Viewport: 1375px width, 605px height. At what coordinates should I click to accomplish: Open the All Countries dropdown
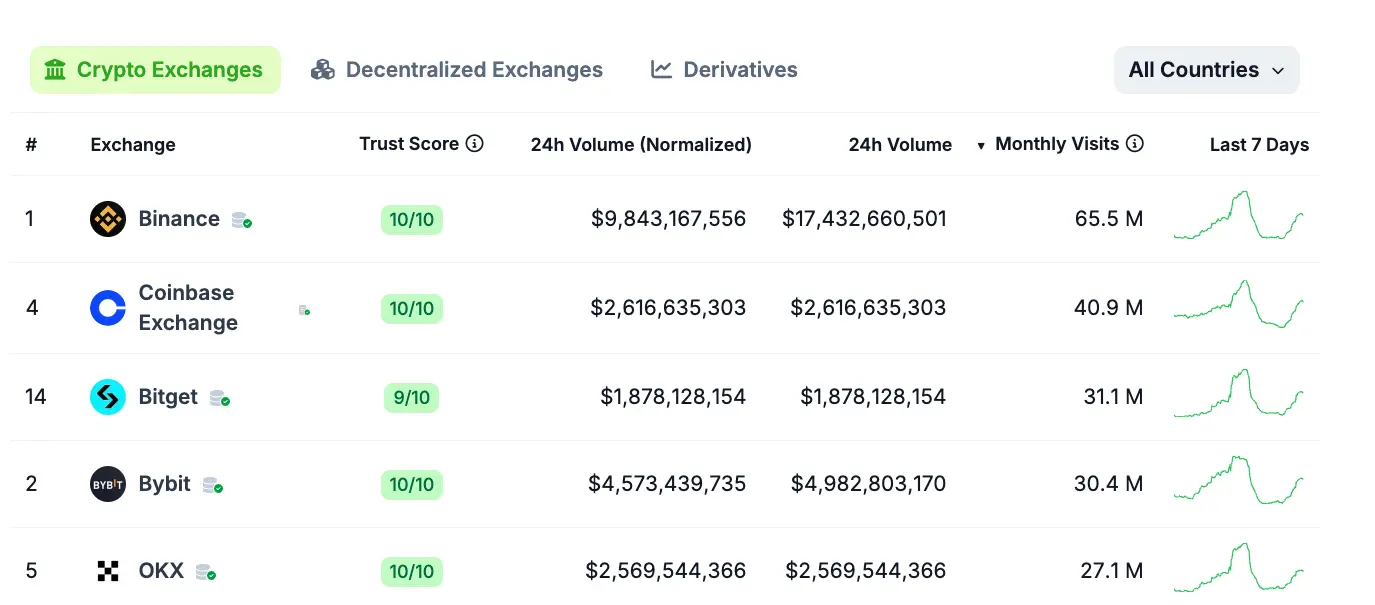click(1206, 69)
